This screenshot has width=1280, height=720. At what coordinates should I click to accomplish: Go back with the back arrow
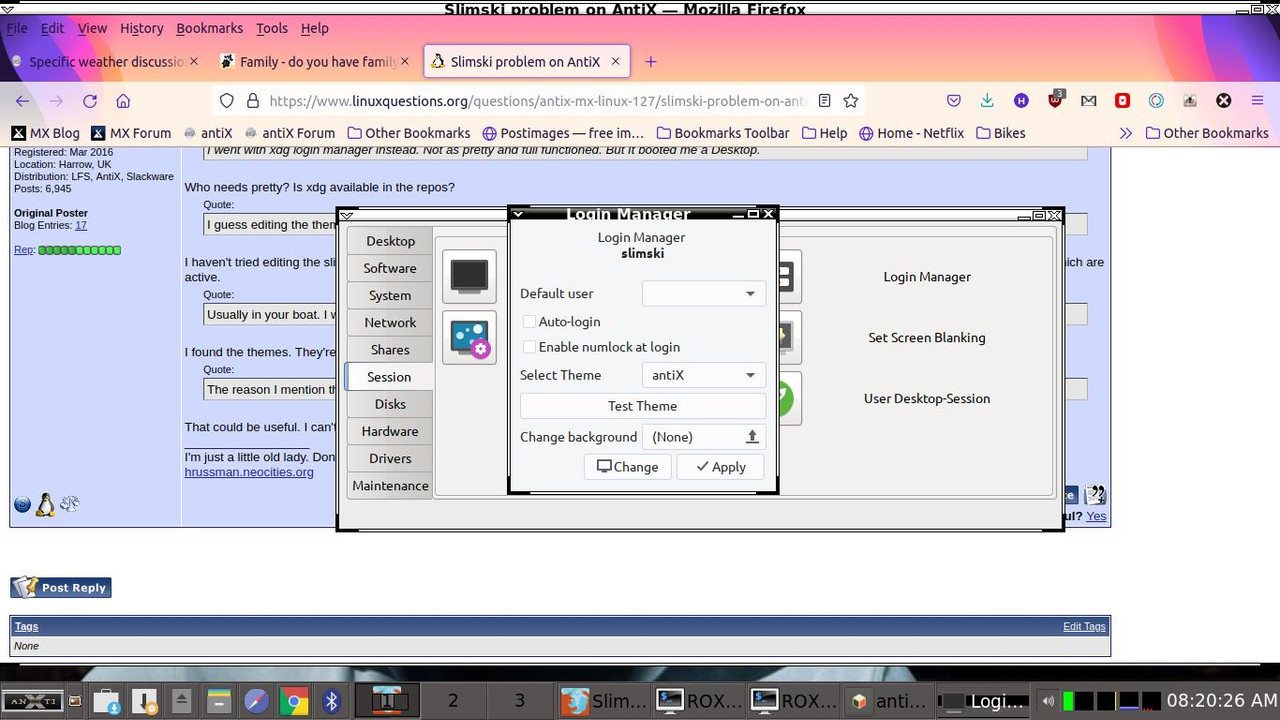point(23,101)
